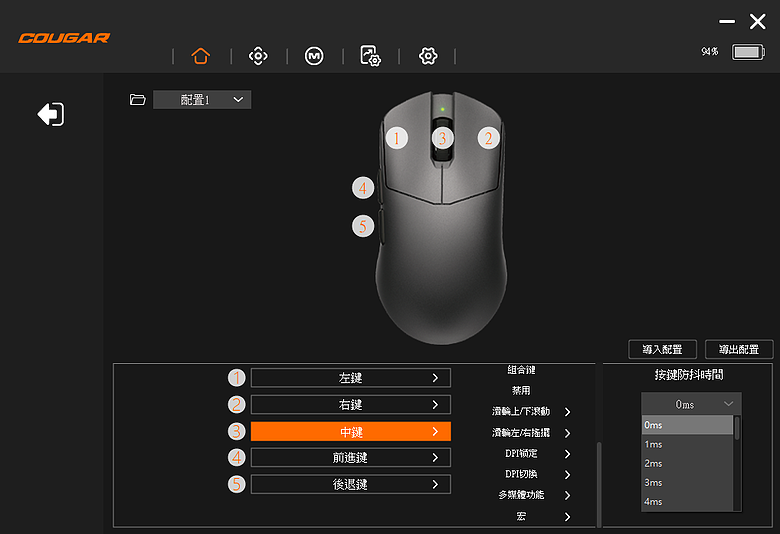780x534 pixels.
Task: Open the gear settings icon
Action: [x=428, y=56]
